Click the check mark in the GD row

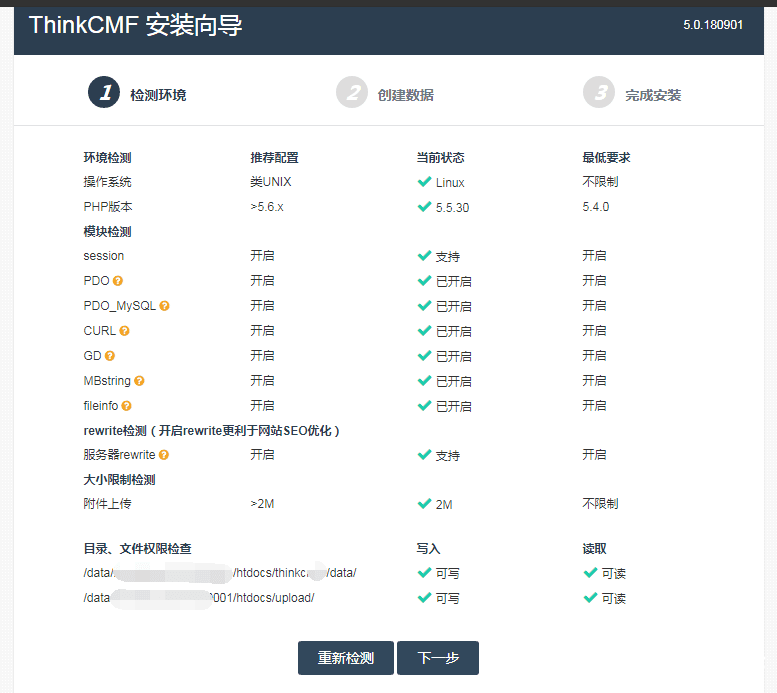pyautogui.click(x=424, y=355)
